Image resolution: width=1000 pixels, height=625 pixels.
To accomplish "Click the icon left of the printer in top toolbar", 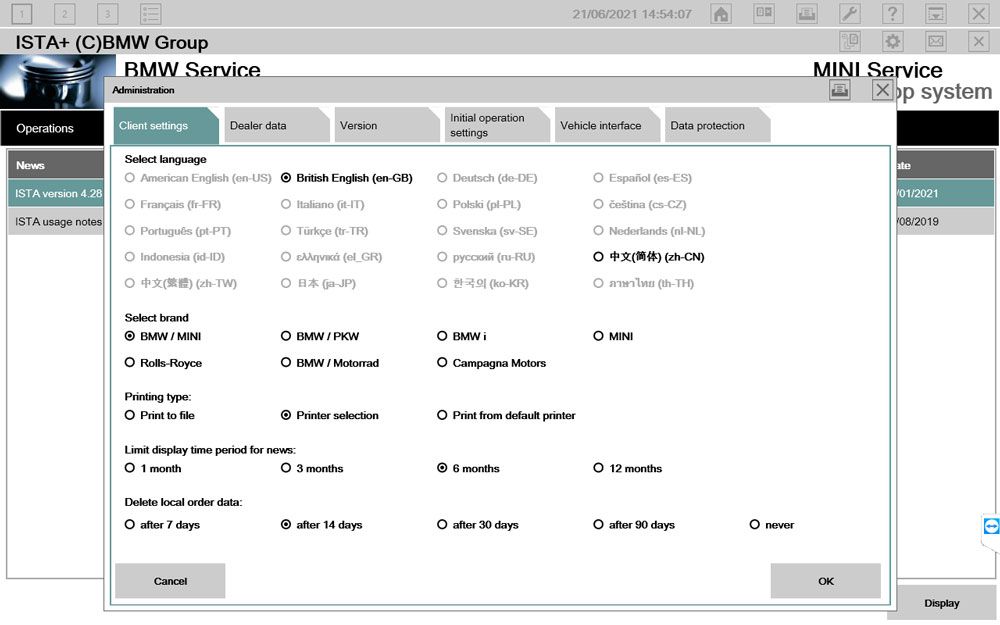I will pyautogui.click(x=764, y=13).
